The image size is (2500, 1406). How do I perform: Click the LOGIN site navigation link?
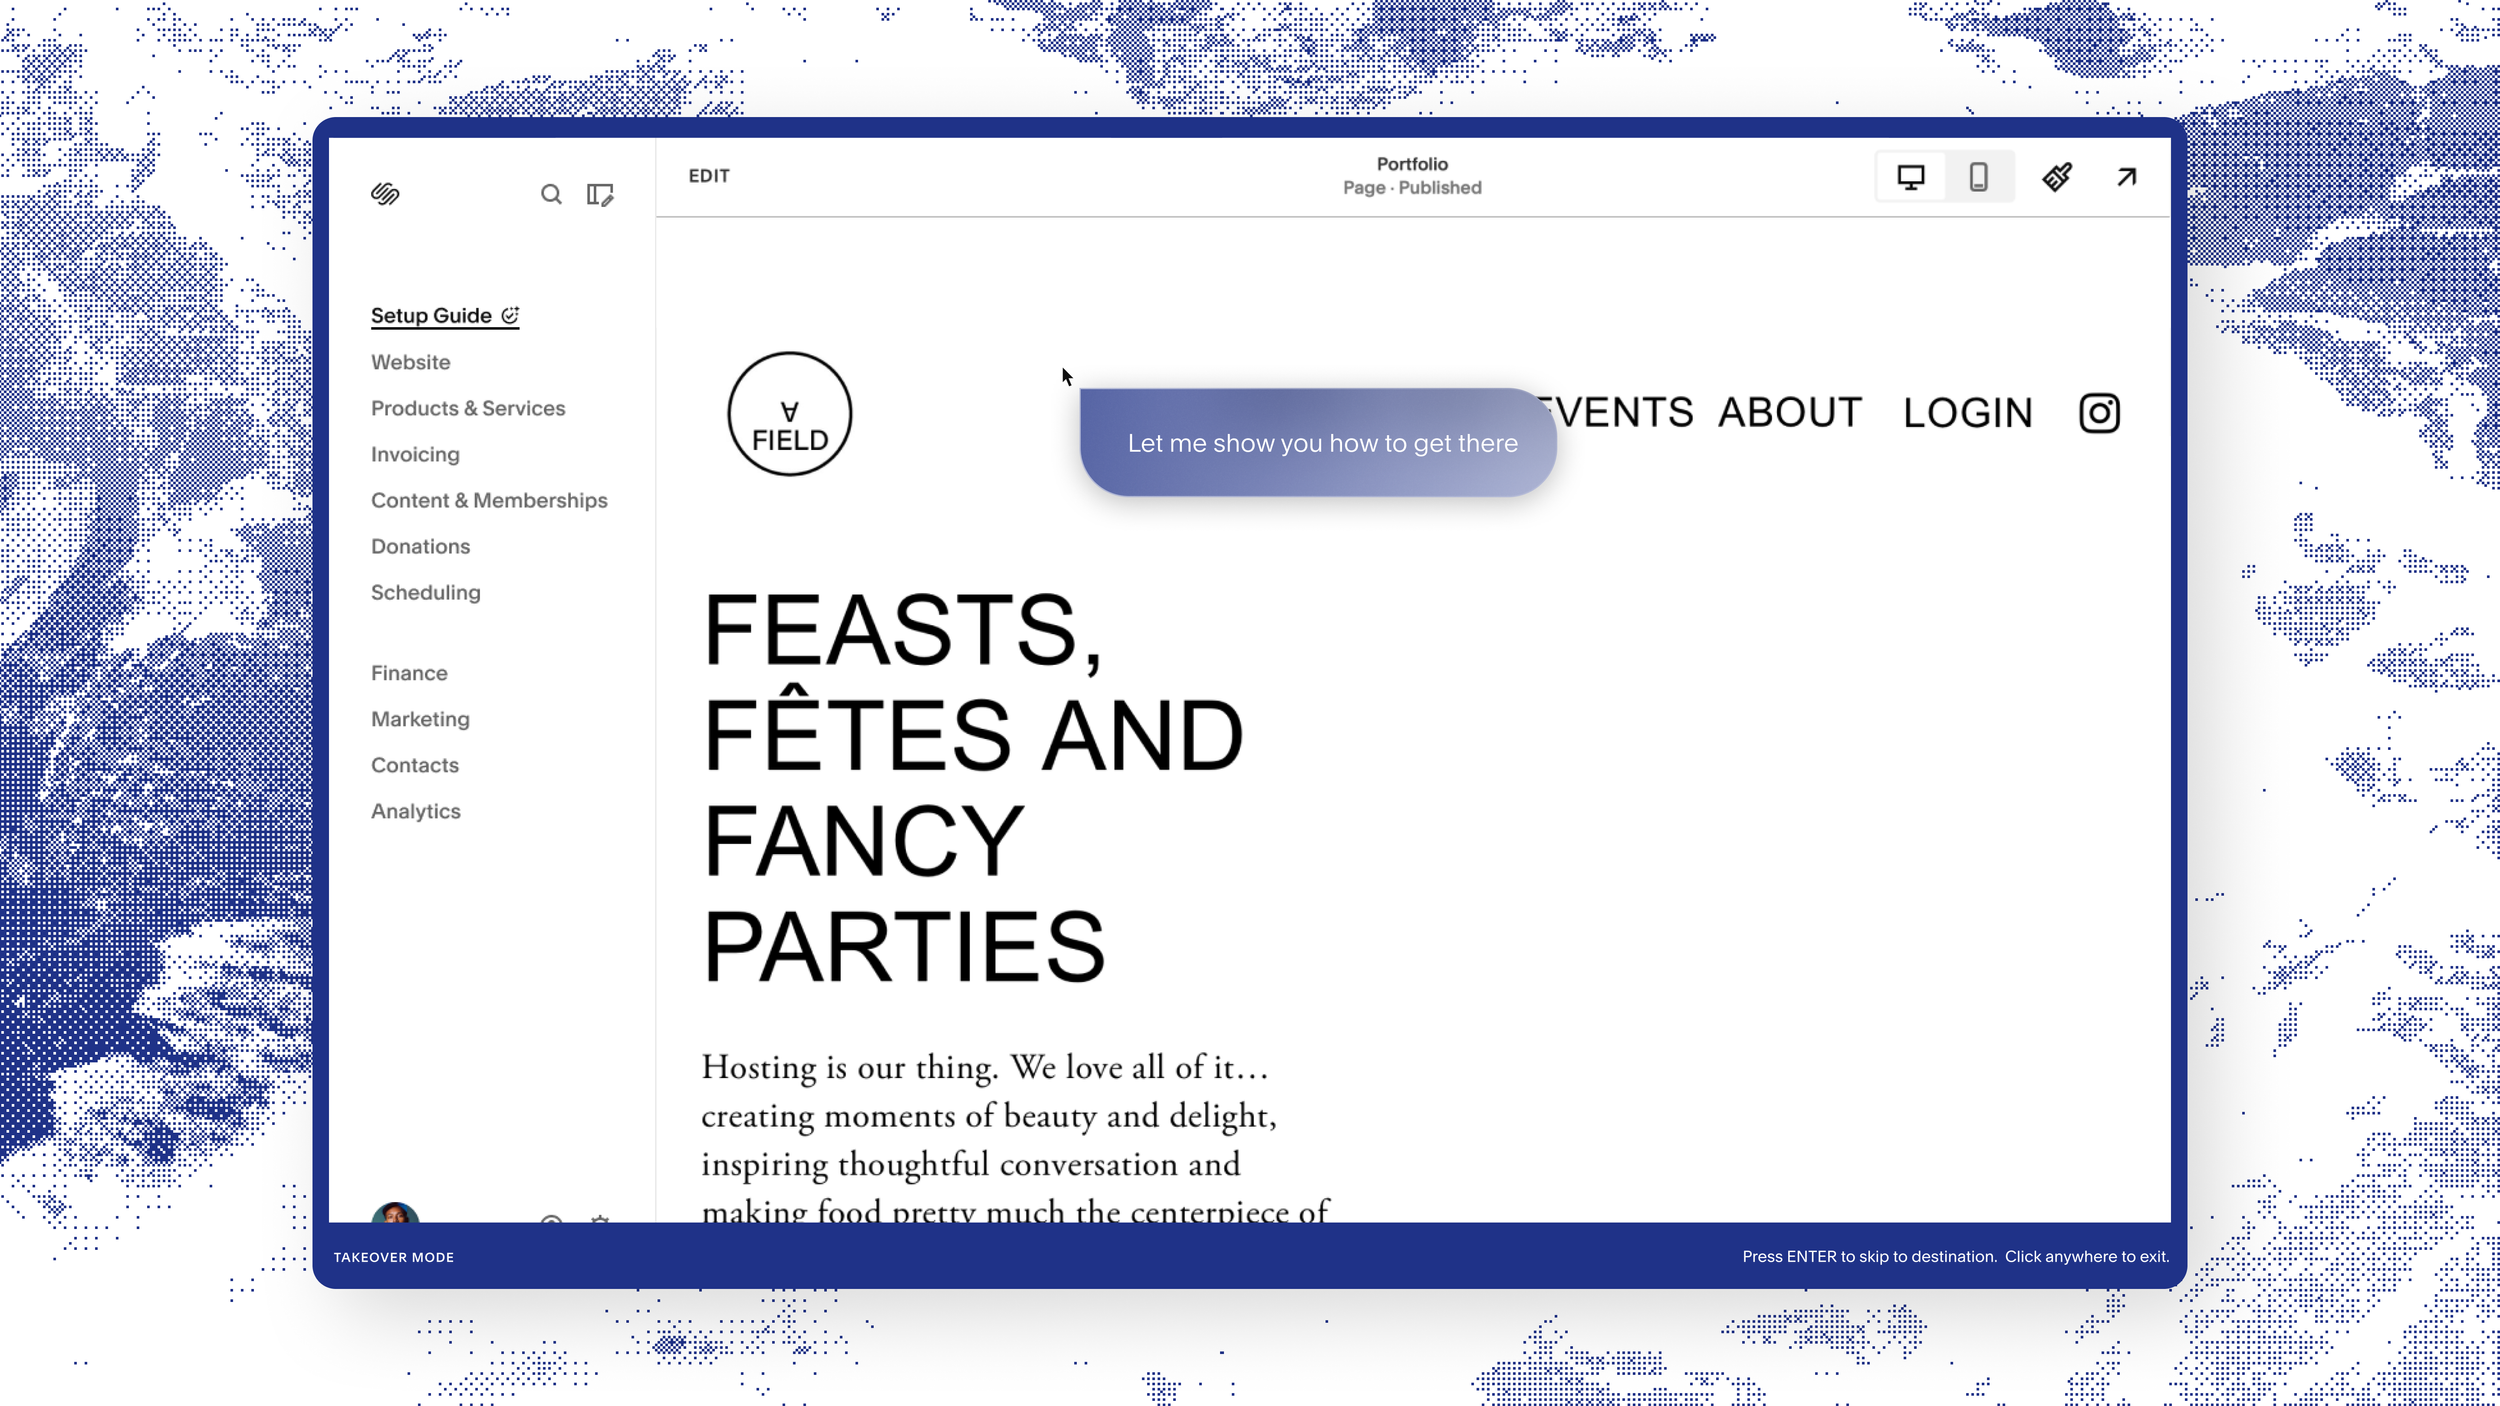pos(1968,413)
